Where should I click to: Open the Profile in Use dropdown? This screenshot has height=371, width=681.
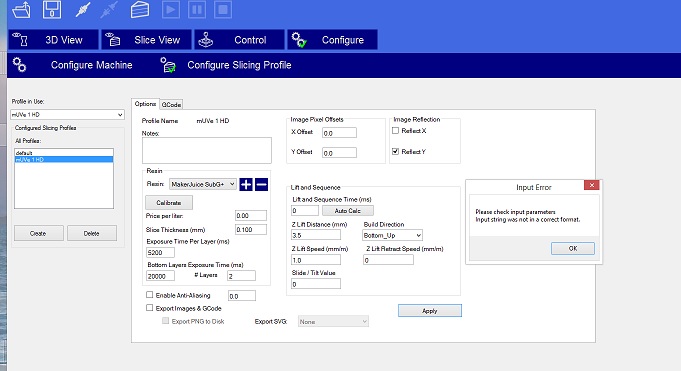(x=67, y=115)
